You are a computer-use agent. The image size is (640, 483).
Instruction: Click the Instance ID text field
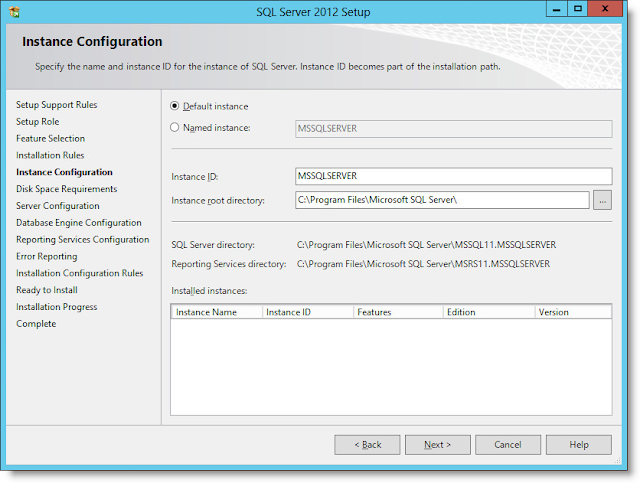[453, 176]
